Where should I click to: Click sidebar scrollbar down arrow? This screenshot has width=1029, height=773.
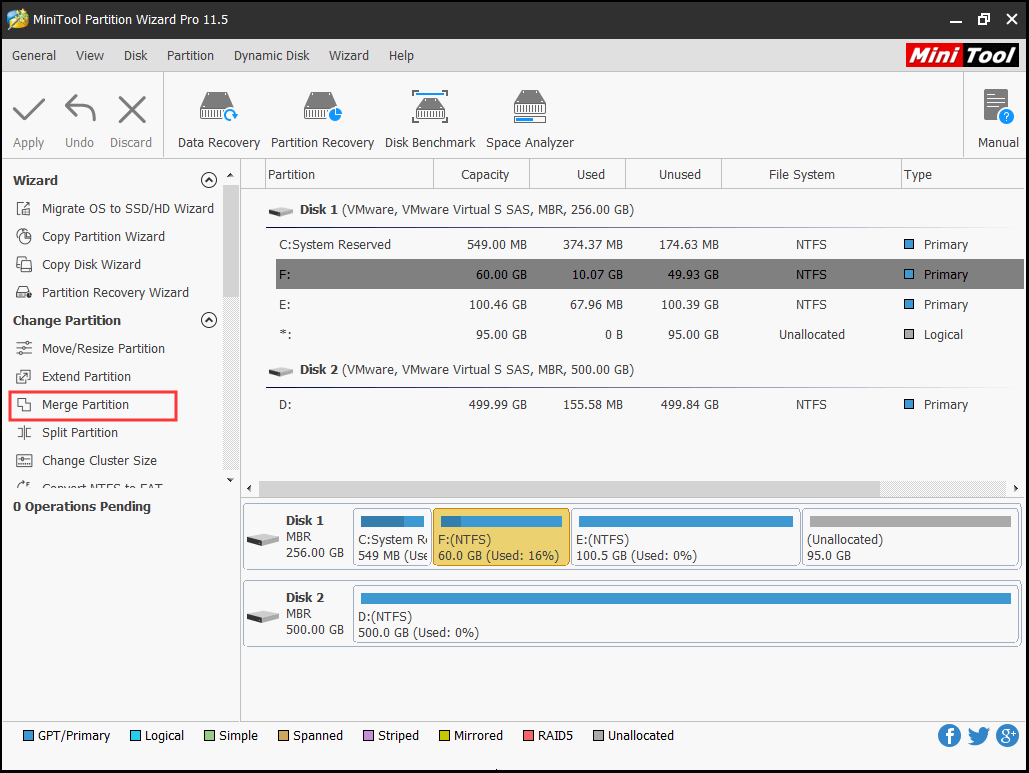click(x=230, y=480)
